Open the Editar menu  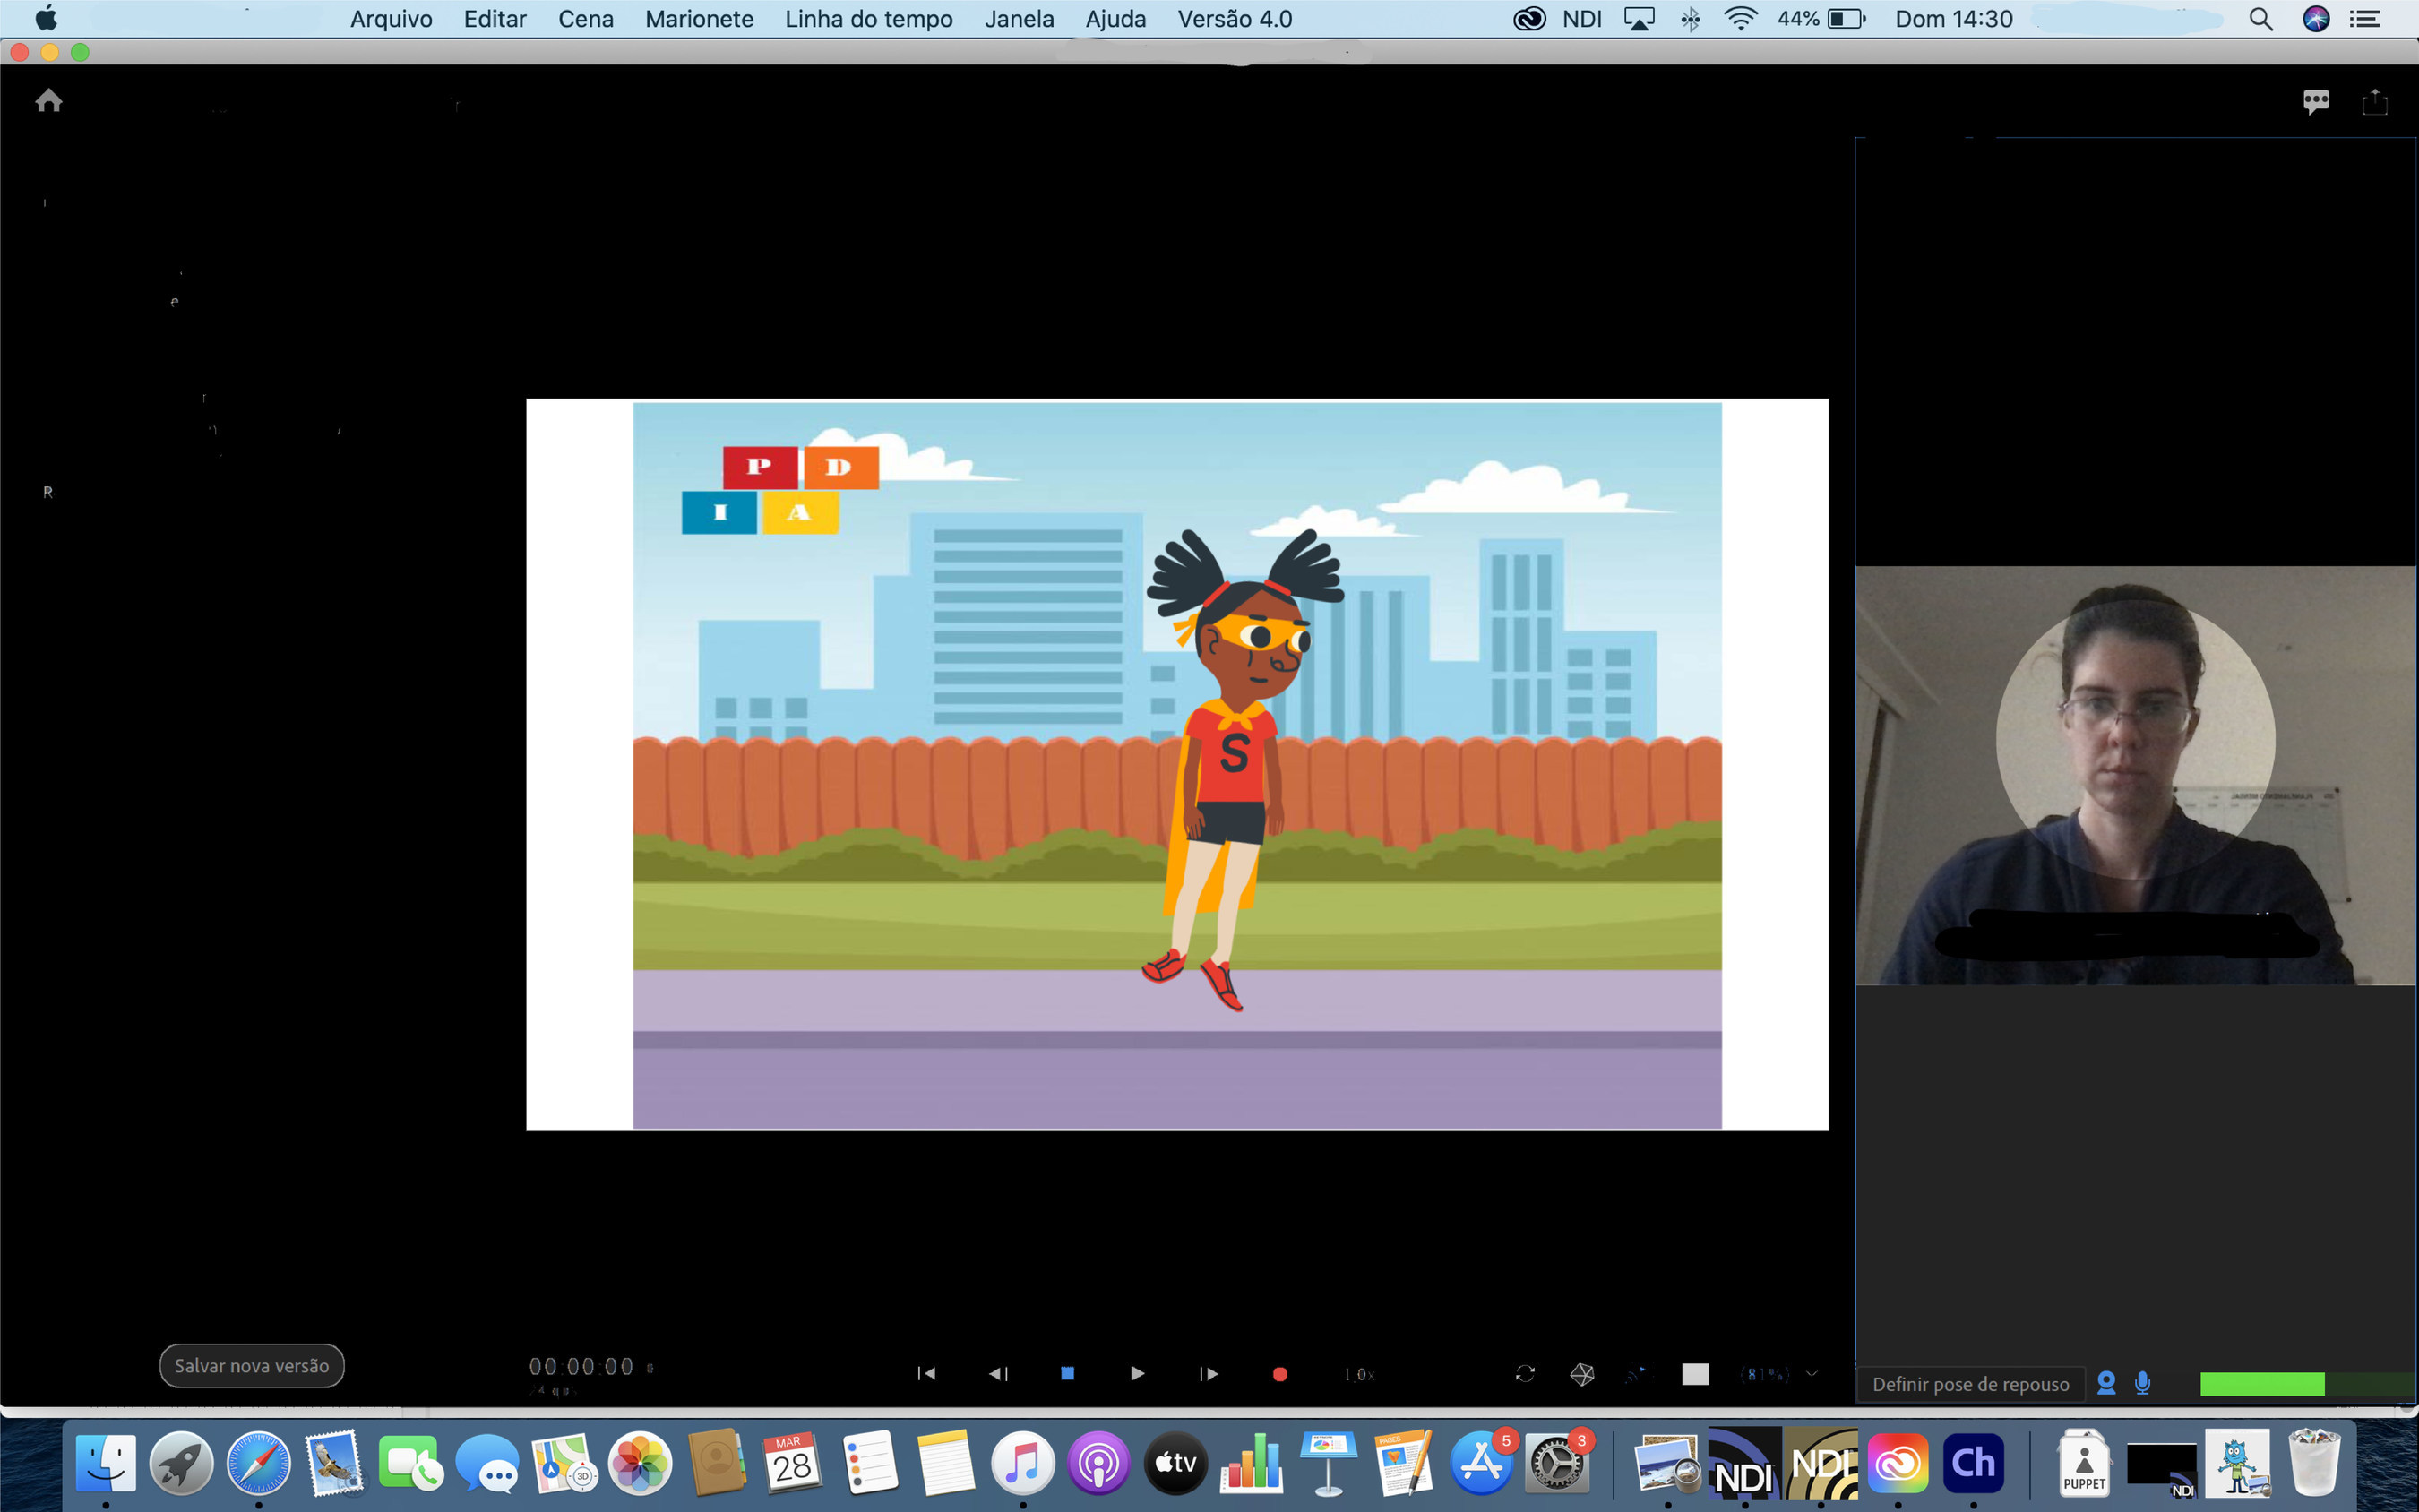[495, 19]
